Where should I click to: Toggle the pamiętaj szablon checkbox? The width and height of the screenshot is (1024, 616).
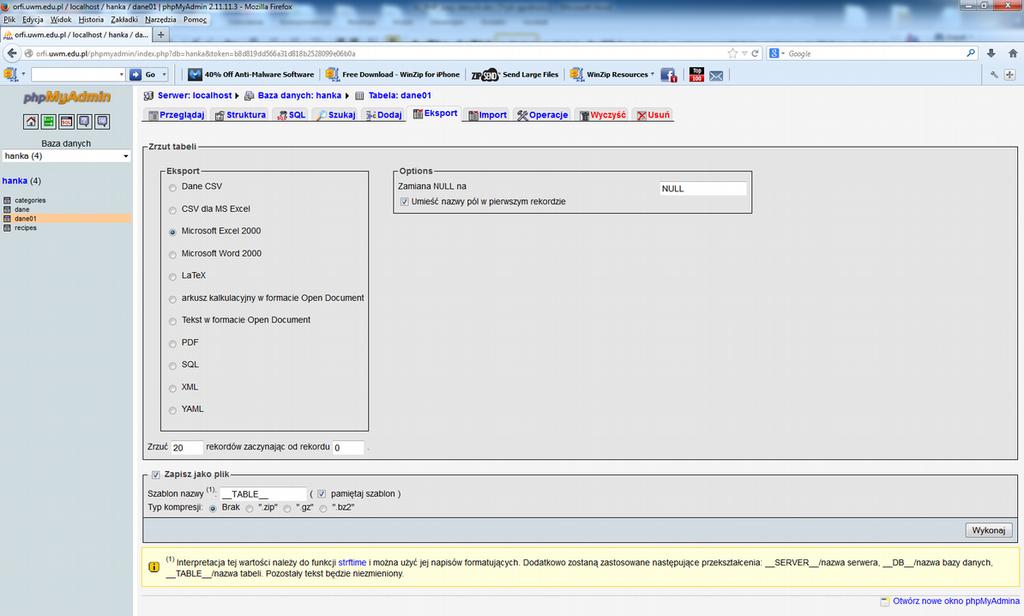point(322,494)
